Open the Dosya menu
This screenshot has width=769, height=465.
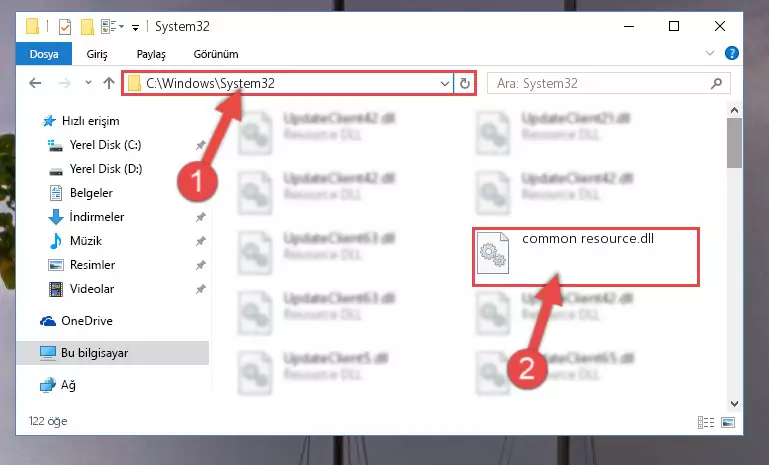tap(44, 54)
